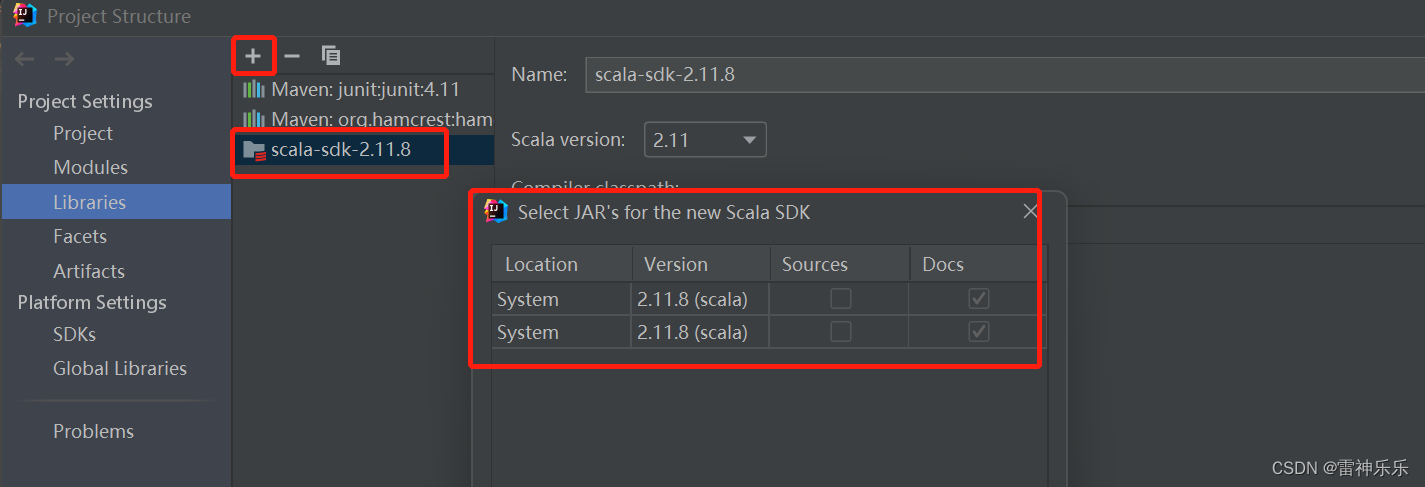This screenshot has width=1425, height=487.
Task: Click the Sources column header
Action: pos(839,264)
